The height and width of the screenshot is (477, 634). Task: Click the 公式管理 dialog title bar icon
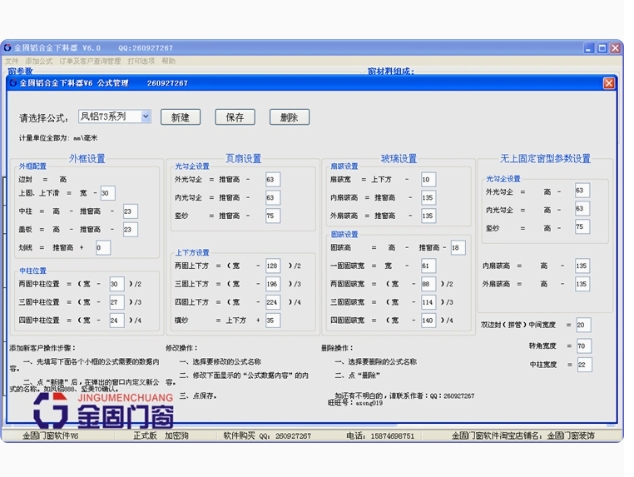13,83
